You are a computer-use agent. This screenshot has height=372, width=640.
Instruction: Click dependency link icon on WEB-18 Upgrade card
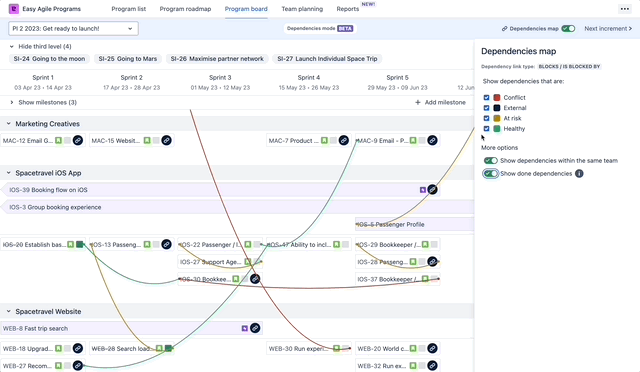[78, 348]
